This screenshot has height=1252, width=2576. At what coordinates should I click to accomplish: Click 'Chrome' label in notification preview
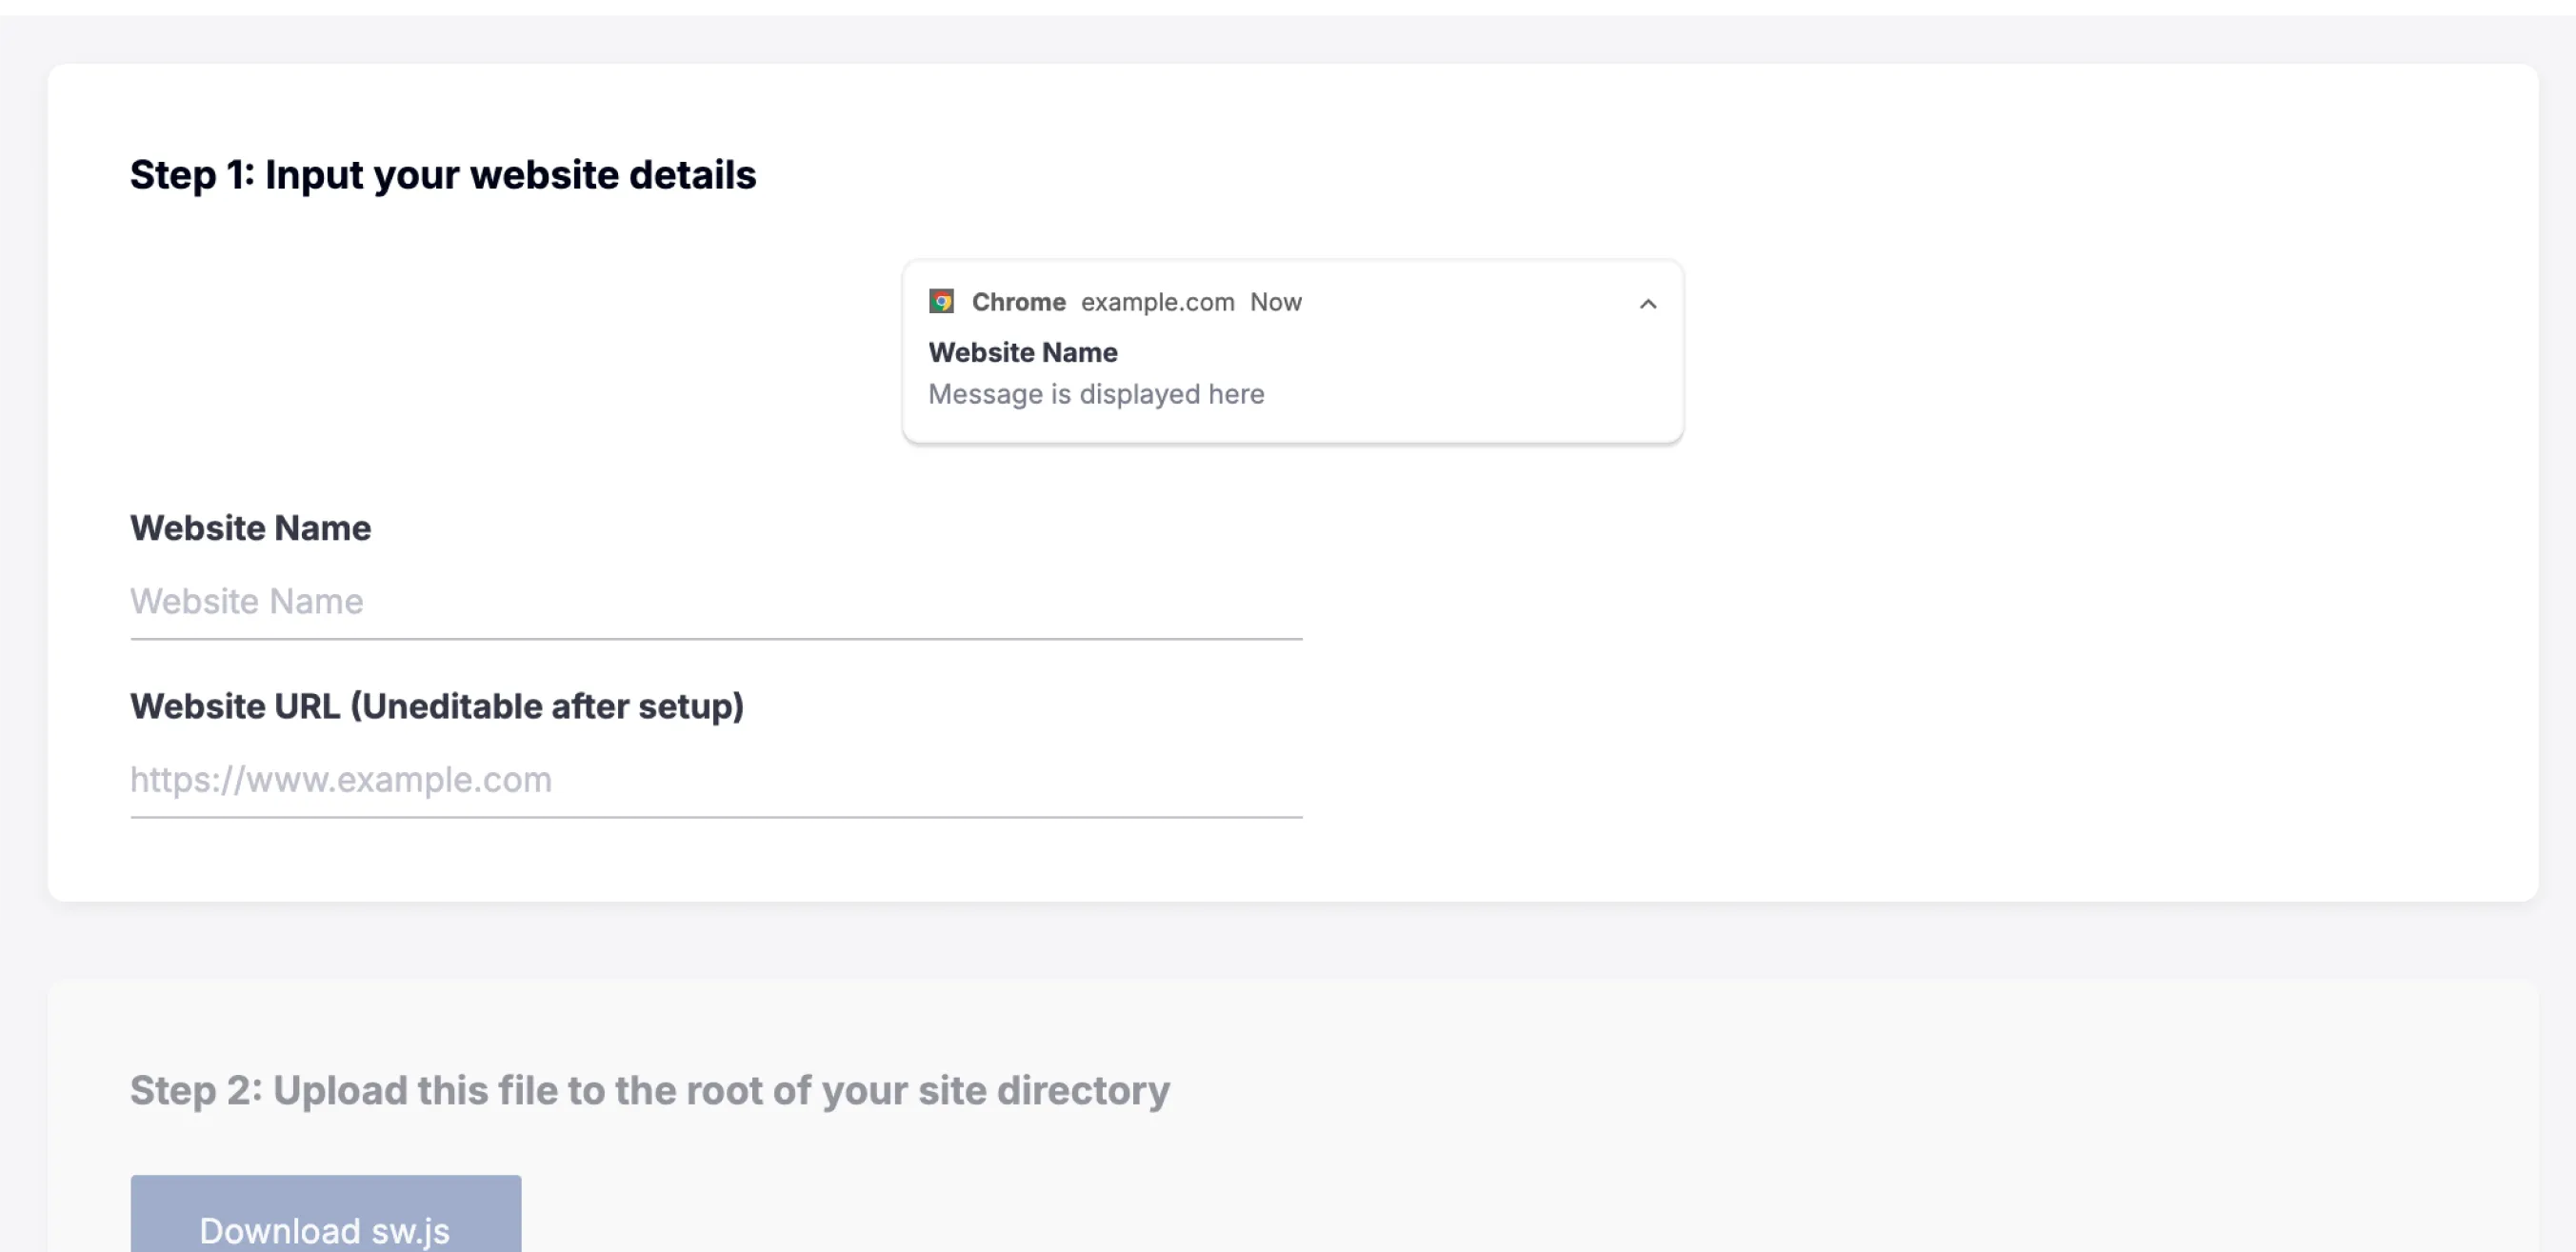pyautogui.click(x=1018, y=302)
